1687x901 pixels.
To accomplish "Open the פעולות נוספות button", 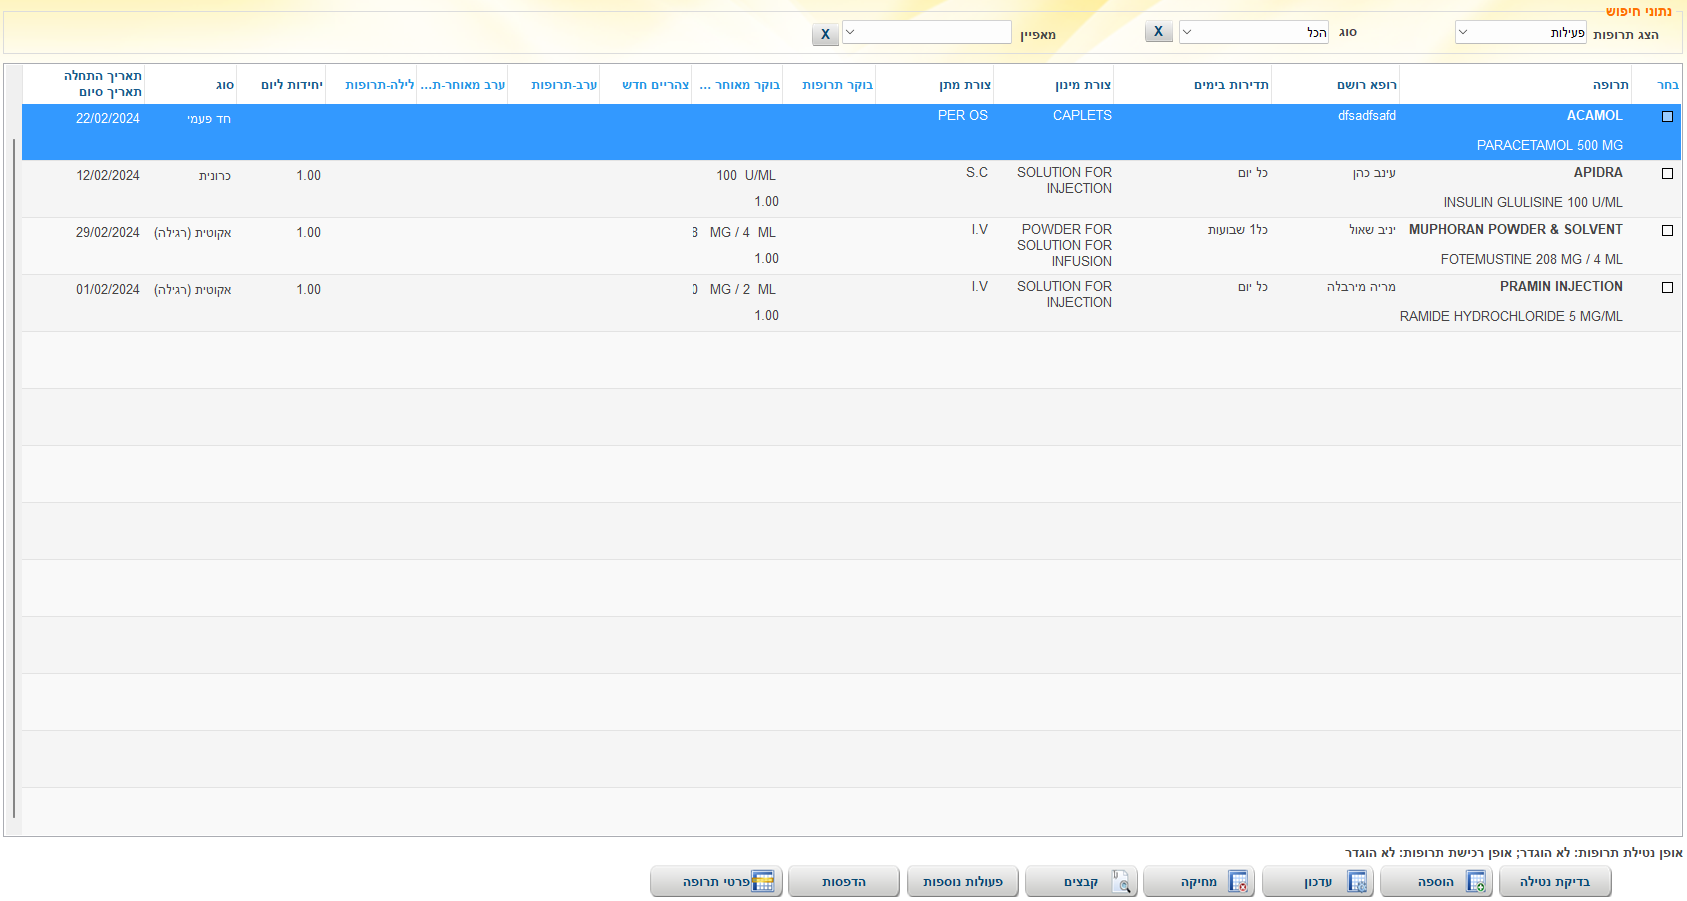I will pos(962,882).
